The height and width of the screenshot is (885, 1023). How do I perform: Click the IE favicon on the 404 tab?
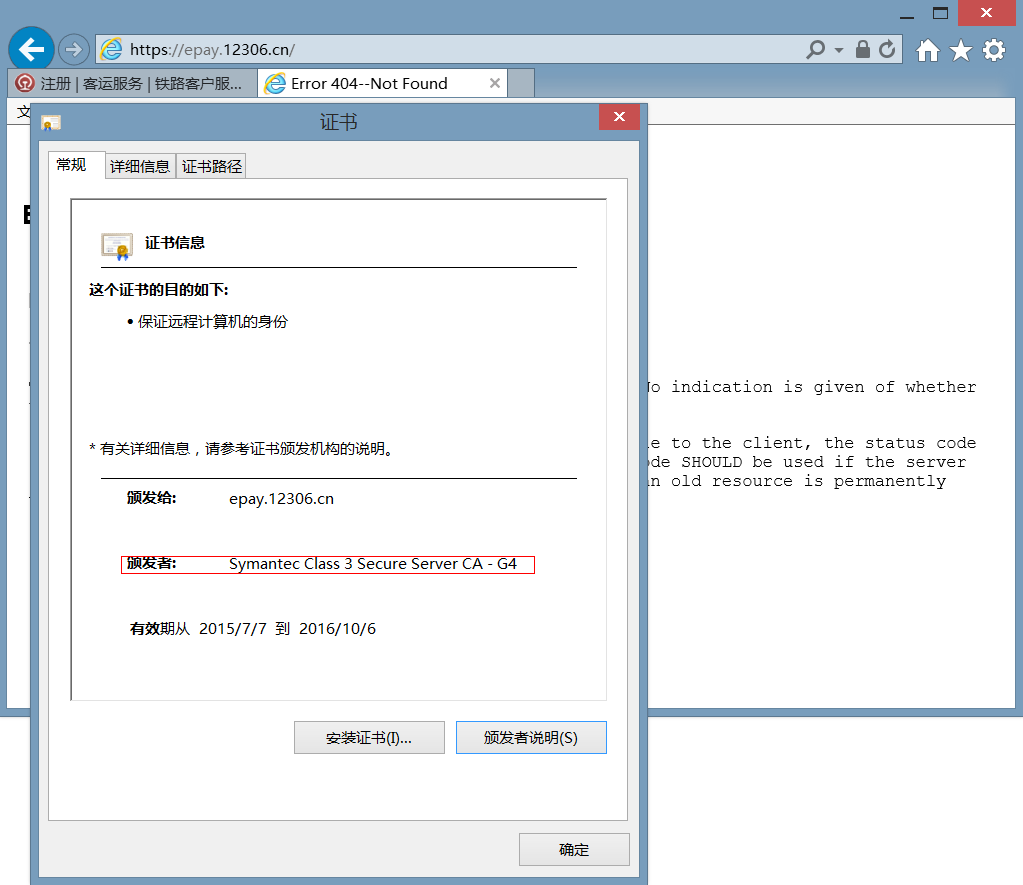(275, 84)
